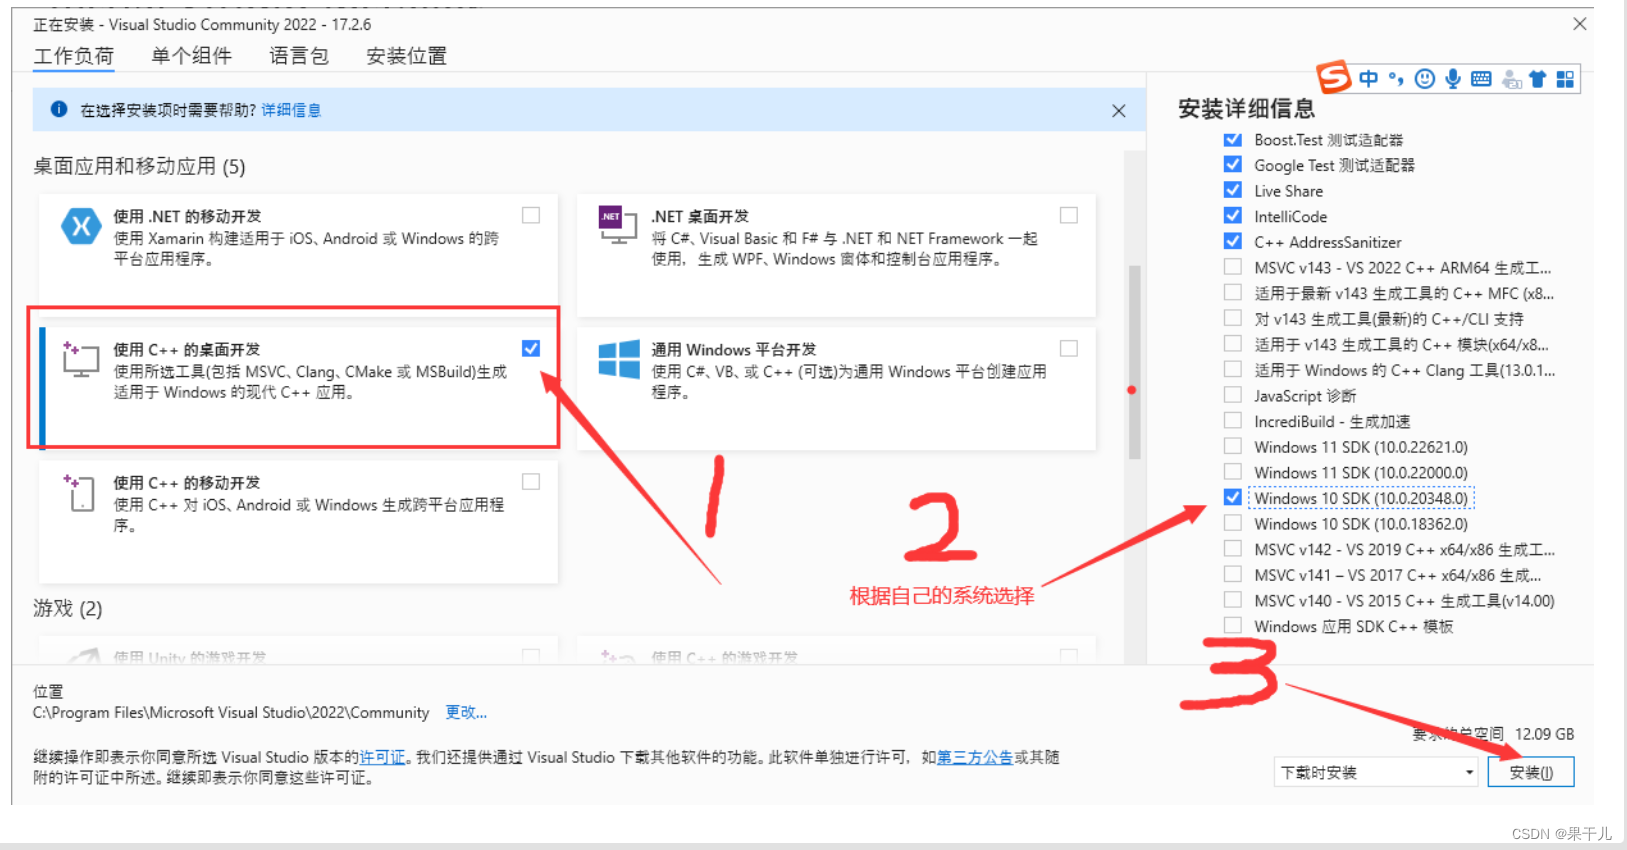The image size is (1627, 850).
Task: Check MSVC v141 VS 2017 build tools
Action: click(x=1233, y=574)
